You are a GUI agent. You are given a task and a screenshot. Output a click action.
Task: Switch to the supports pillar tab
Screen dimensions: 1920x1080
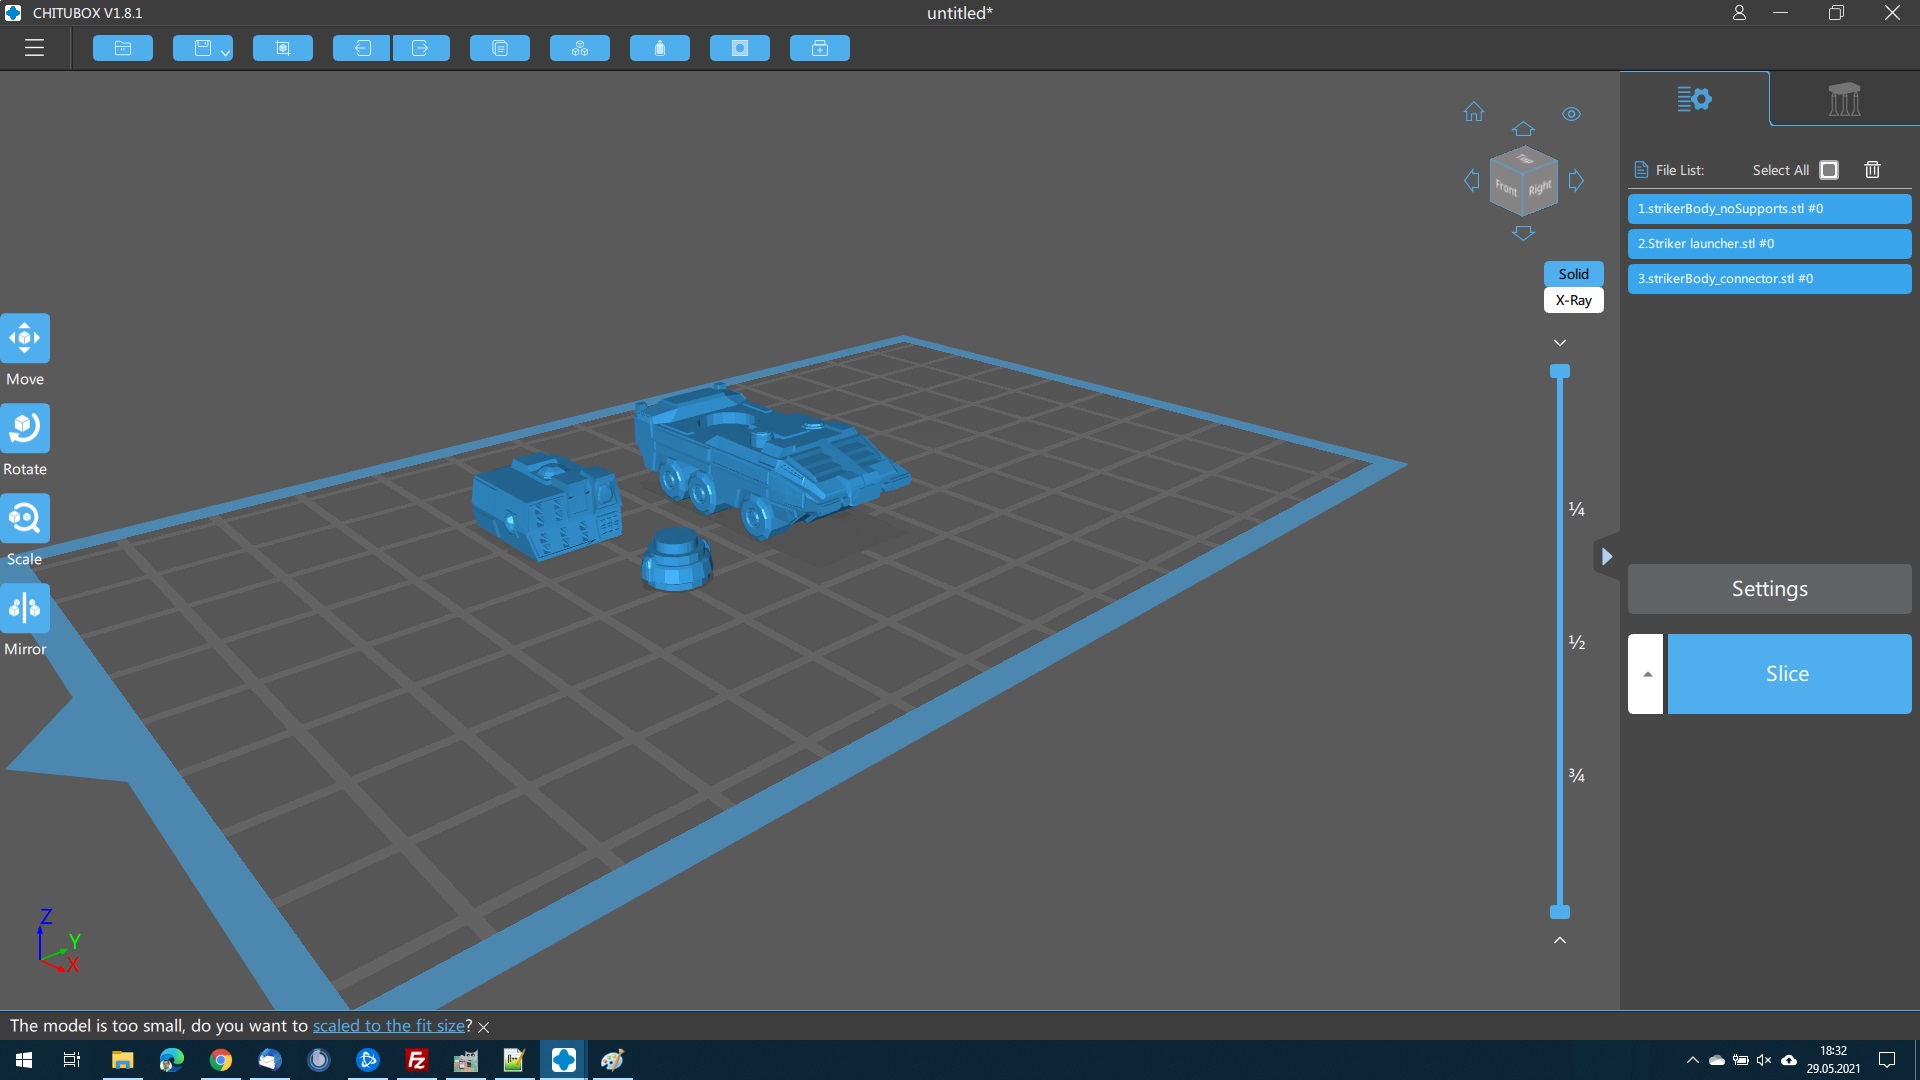tap(1844, 99)
